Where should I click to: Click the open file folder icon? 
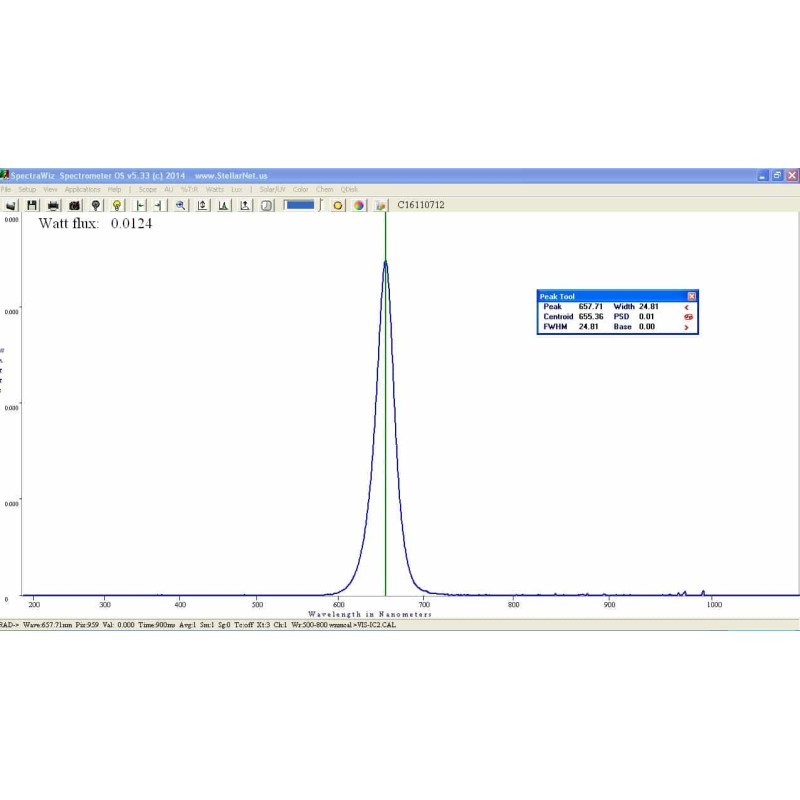point(11,205)
